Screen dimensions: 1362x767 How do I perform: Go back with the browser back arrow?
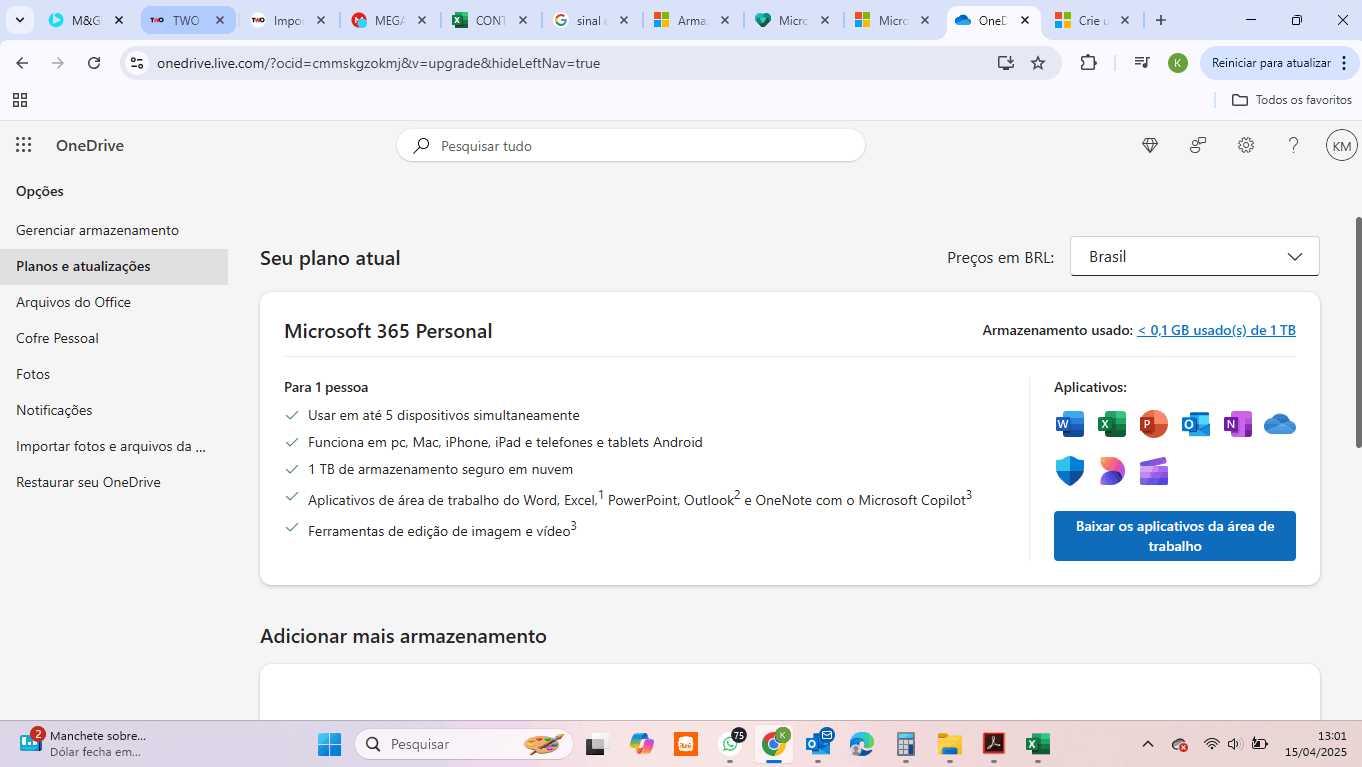click(x=22, y=63)
